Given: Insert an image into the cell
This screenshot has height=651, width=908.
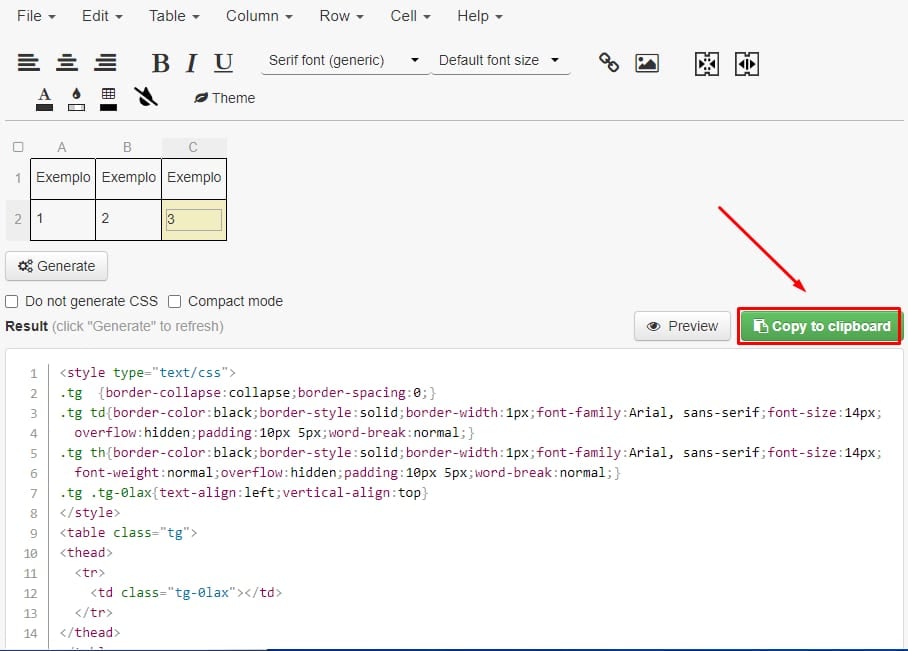Looking at the screenshot, I should click(647, 62).
